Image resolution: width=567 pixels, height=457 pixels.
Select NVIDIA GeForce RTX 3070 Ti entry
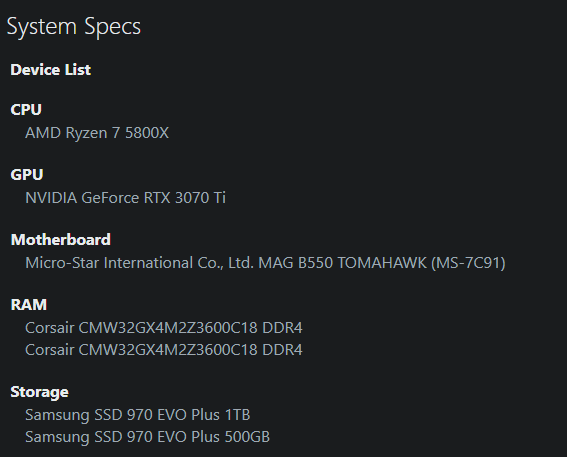coord(125,198)
